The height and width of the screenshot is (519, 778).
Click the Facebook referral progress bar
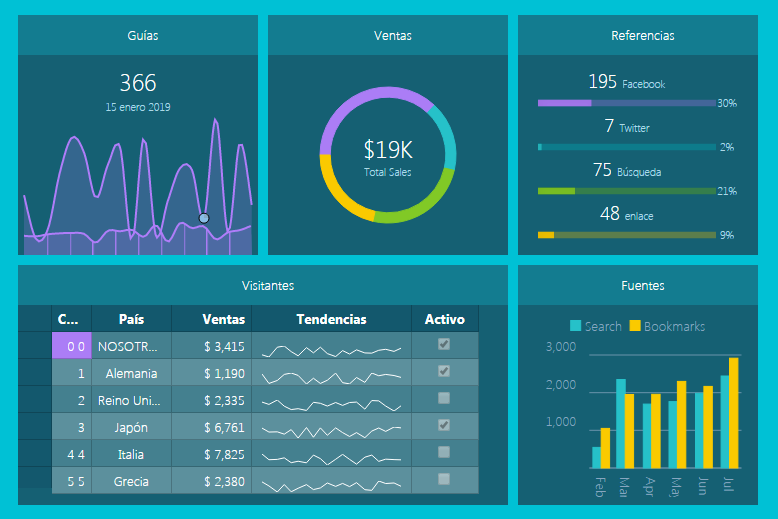[x=626, y=103]
